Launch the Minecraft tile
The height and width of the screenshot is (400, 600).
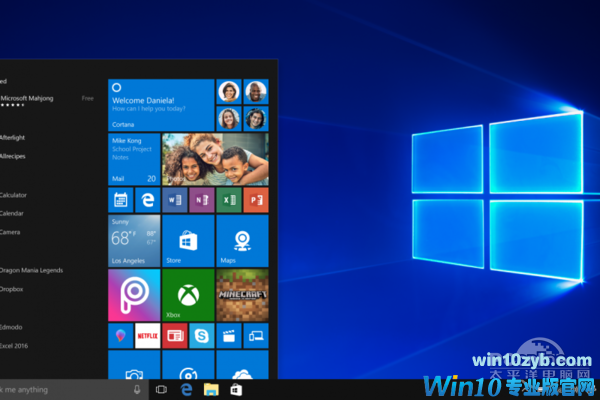pyautogui.click(x=243, y=295)
